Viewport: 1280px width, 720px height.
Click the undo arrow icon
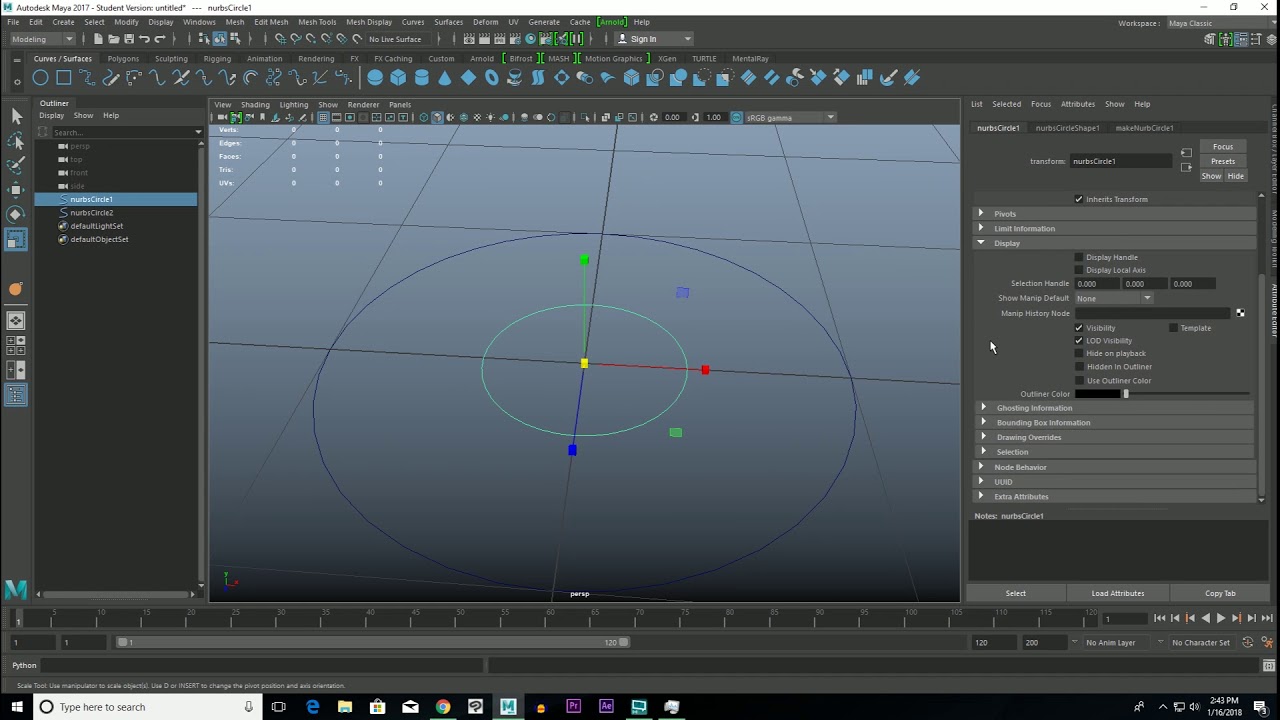(x=144, y=39)
